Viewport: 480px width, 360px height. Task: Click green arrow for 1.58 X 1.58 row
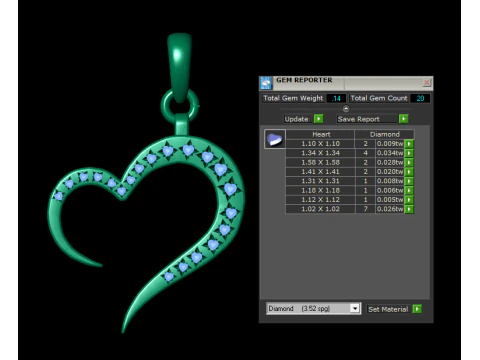click(409, 162)
